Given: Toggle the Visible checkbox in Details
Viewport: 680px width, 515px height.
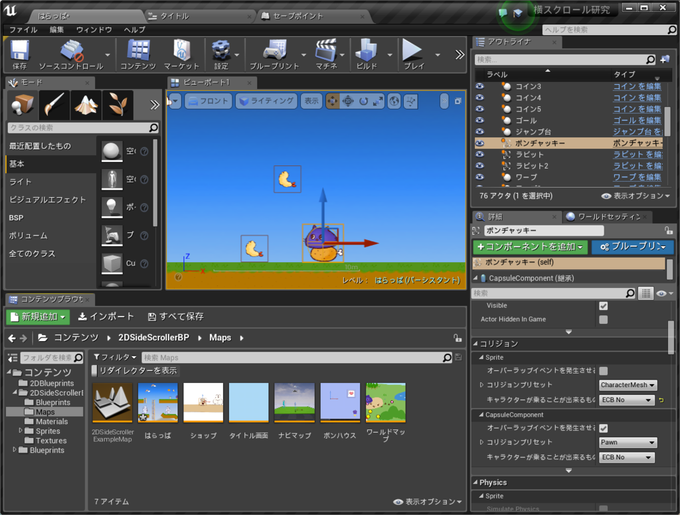Looking at the screenshot, I should (603, 306).
